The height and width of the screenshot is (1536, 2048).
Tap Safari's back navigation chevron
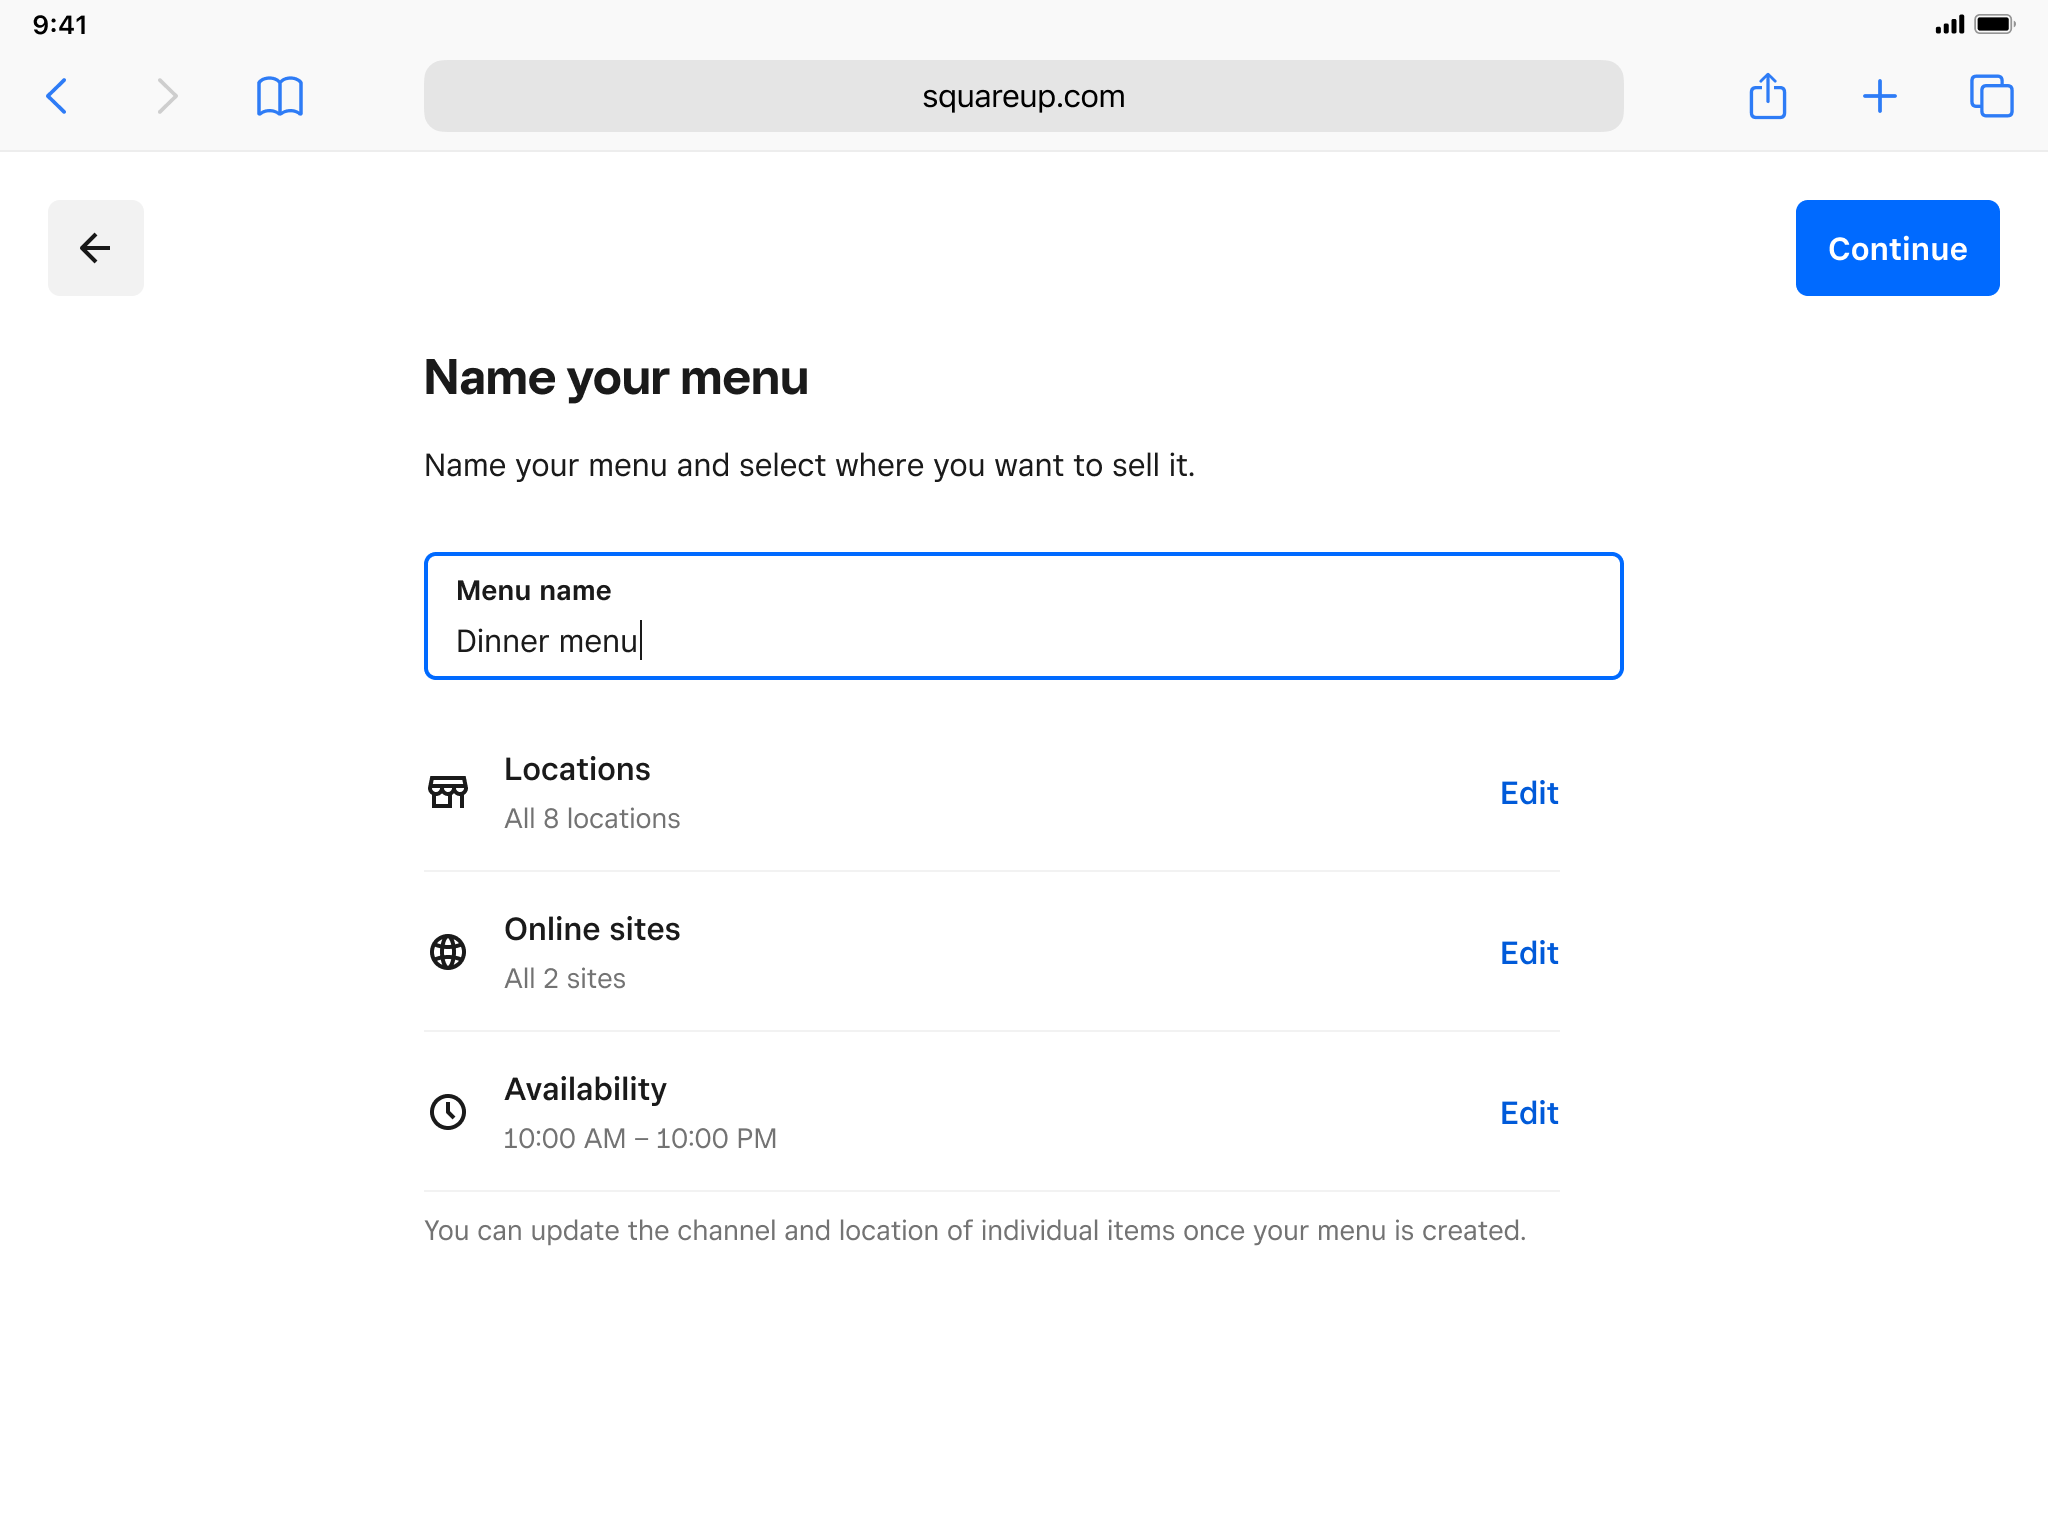point(57,96)
